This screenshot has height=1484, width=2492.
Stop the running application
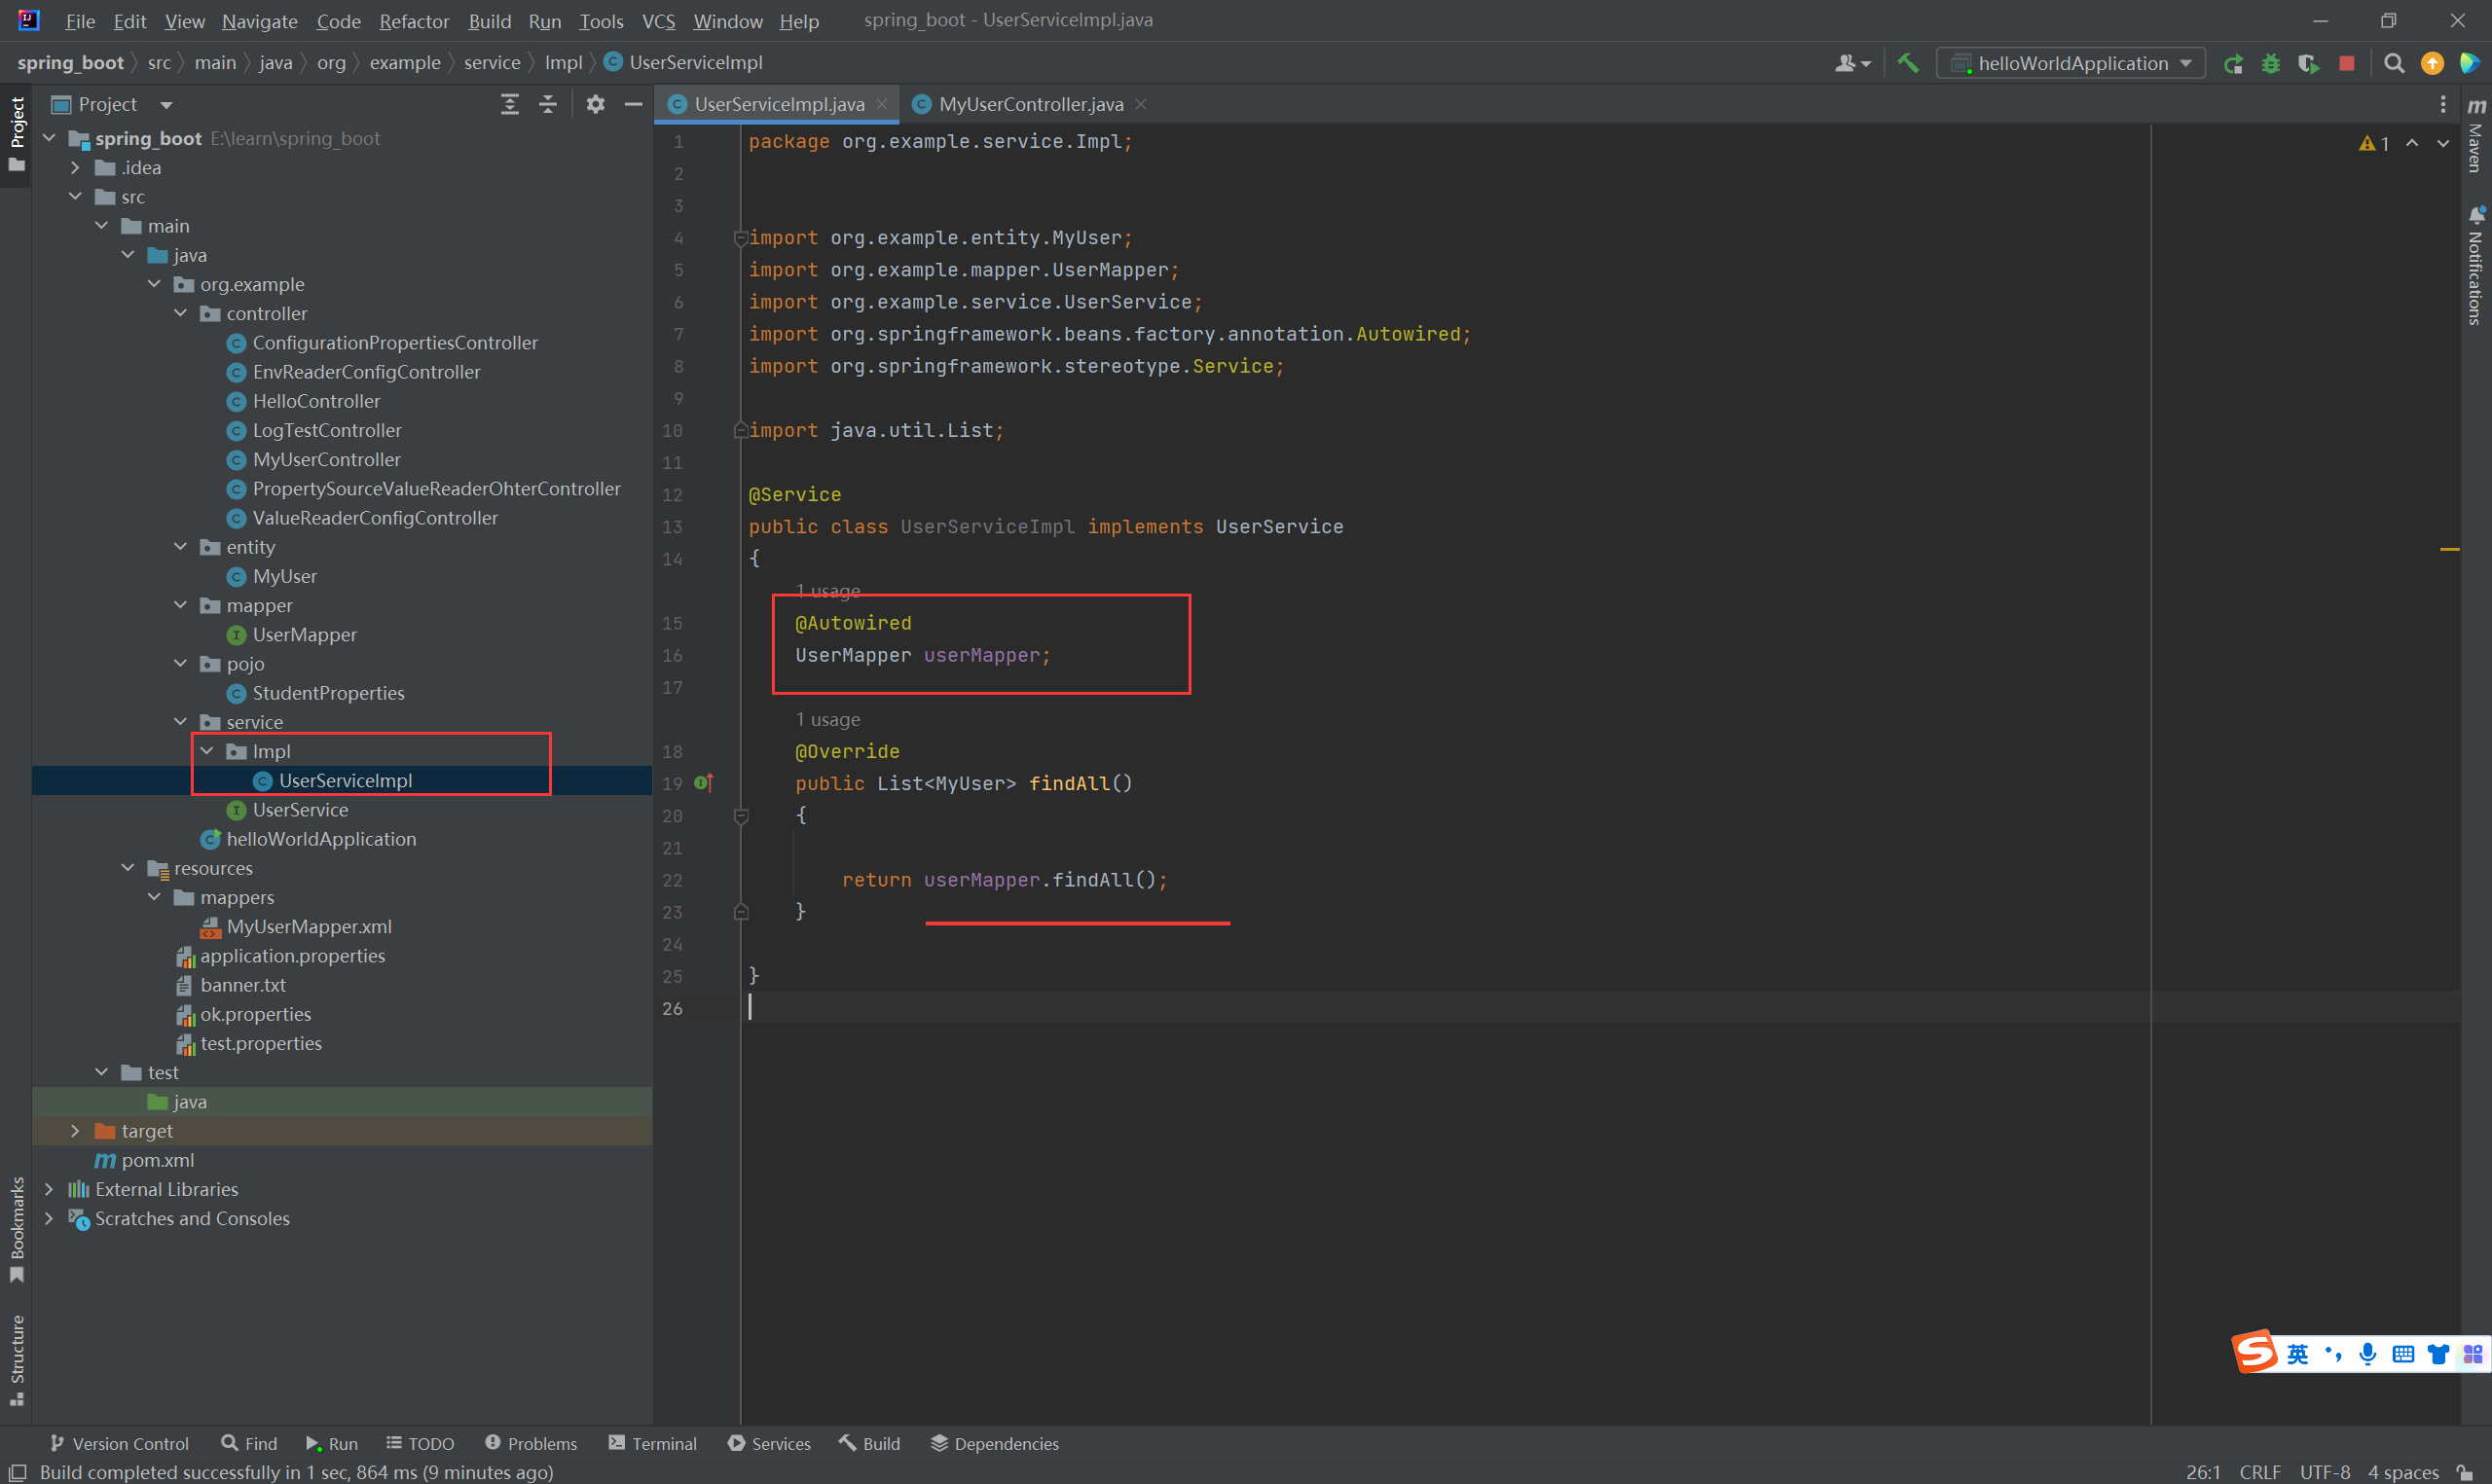[2346, 63]
